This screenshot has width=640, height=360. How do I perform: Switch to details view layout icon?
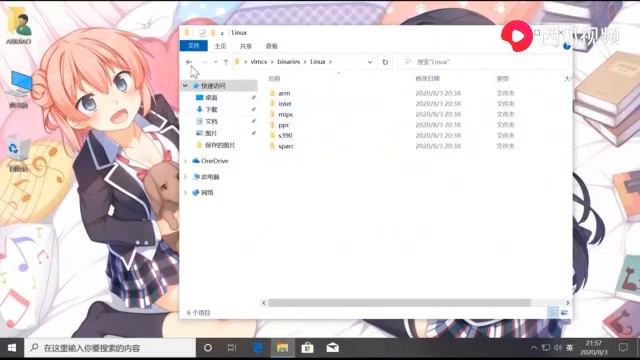[553, 313]
